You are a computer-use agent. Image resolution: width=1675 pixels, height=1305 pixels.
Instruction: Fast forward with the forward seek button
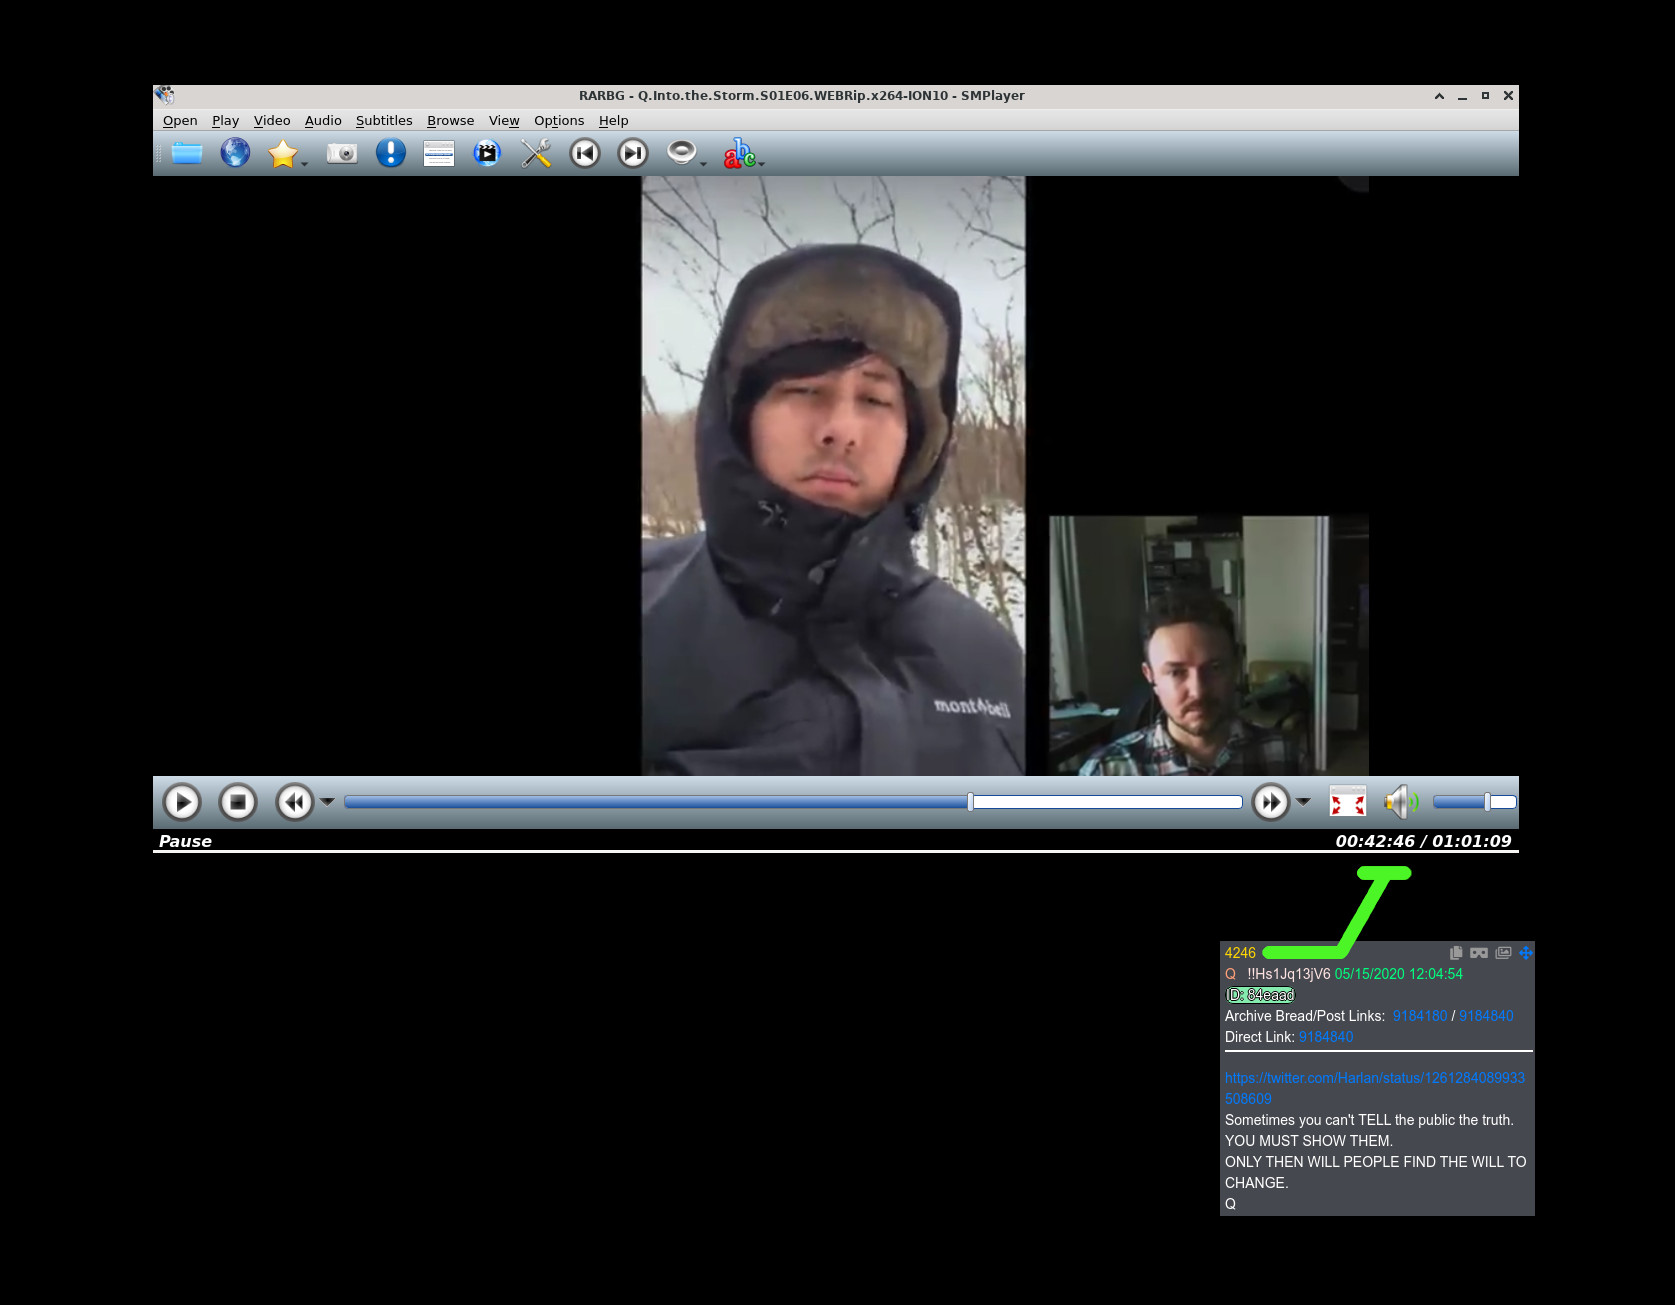coord(1271,802)
